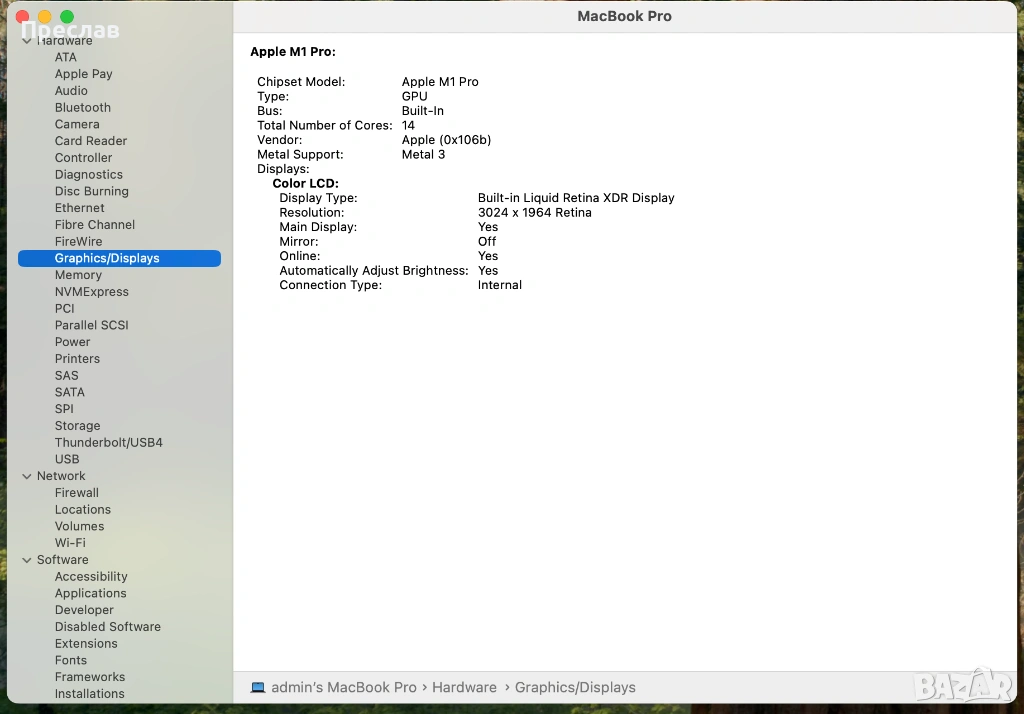Open Firewall under Network
This screenshot has width=1024, height=714.
pyautogui.click(x=77, y=493)
